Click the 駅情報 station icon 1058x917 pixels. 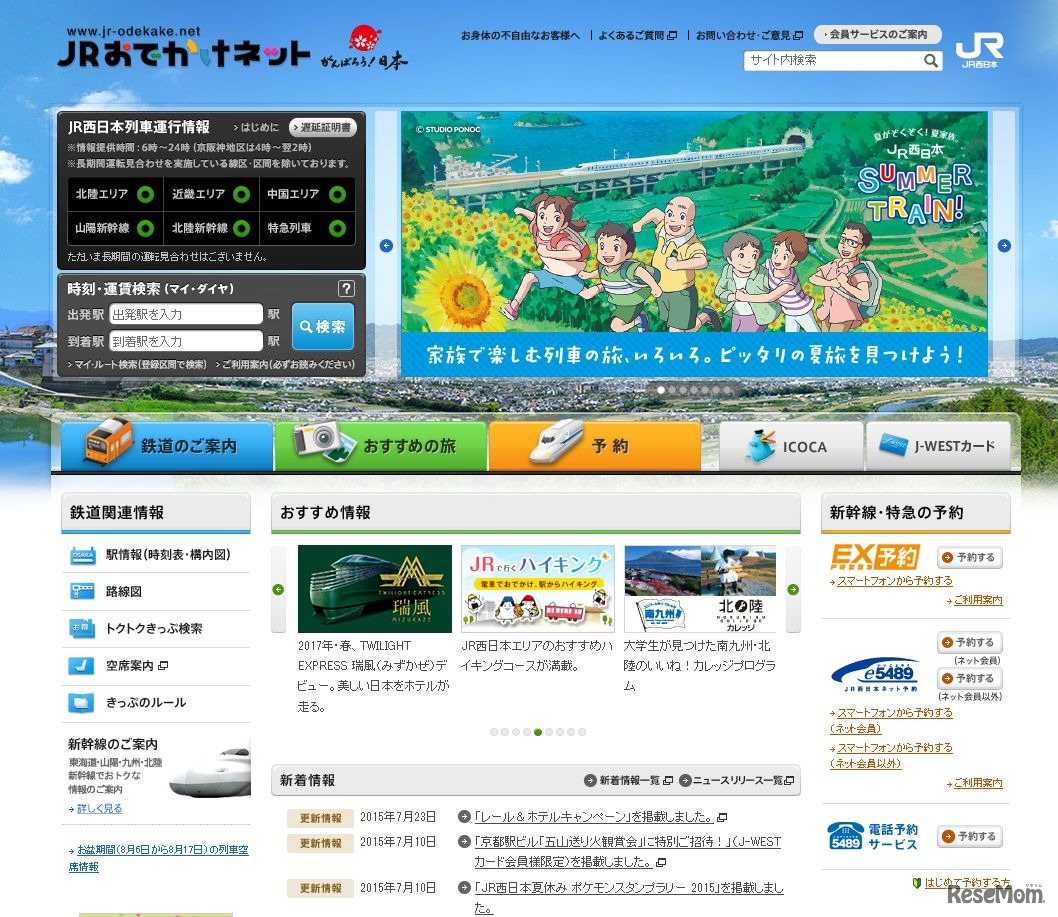click(x=83, y=555)
